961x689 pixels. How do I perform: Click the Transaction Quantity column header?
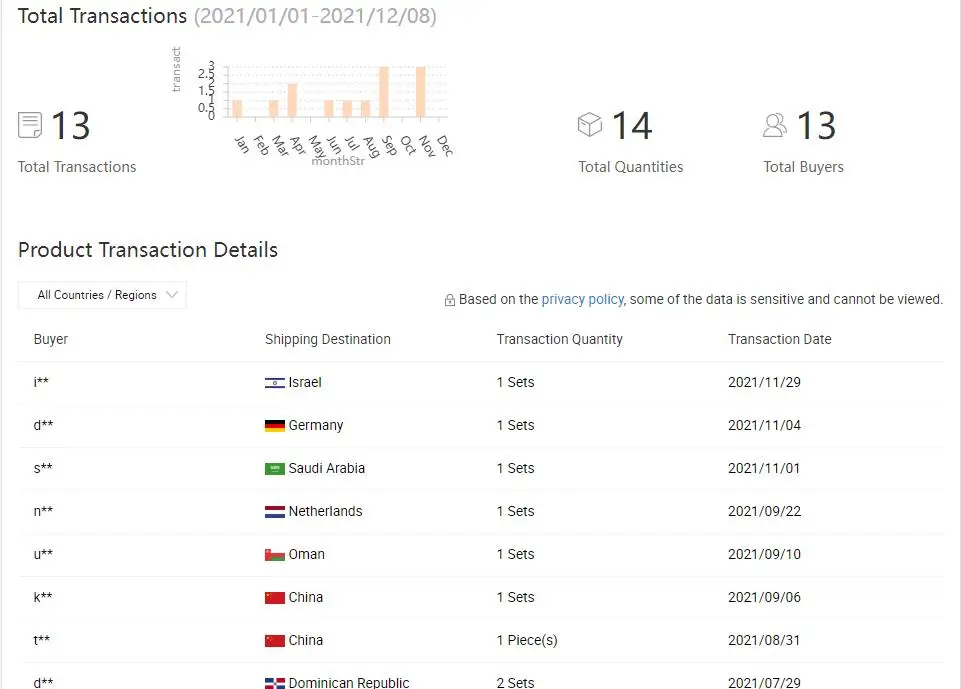coord(559,339)
